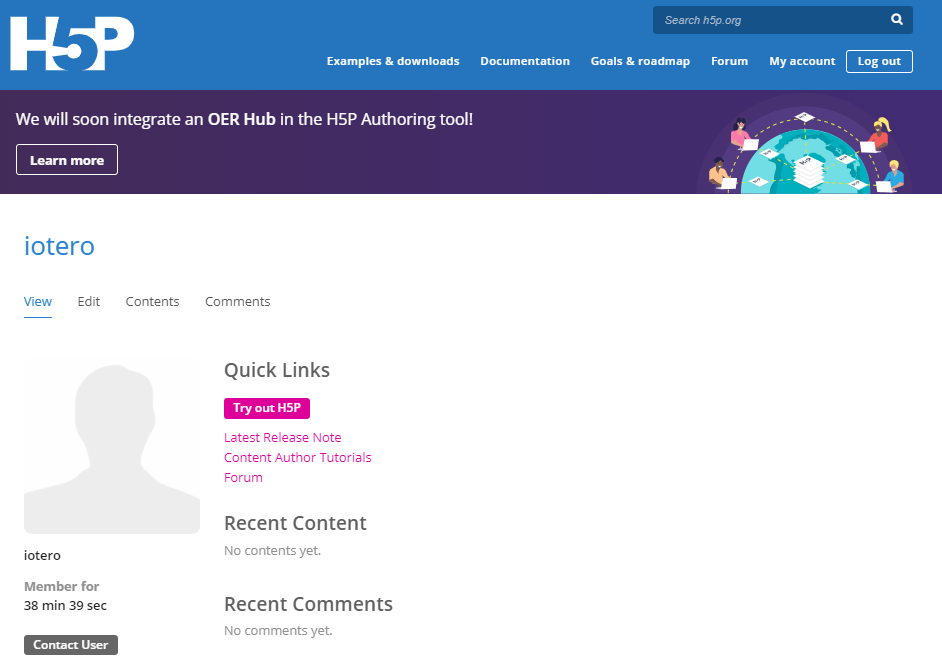Screen dimensions: 942x670
Task: Go to Goals & roadmap
Action: [x=640, y=61]
